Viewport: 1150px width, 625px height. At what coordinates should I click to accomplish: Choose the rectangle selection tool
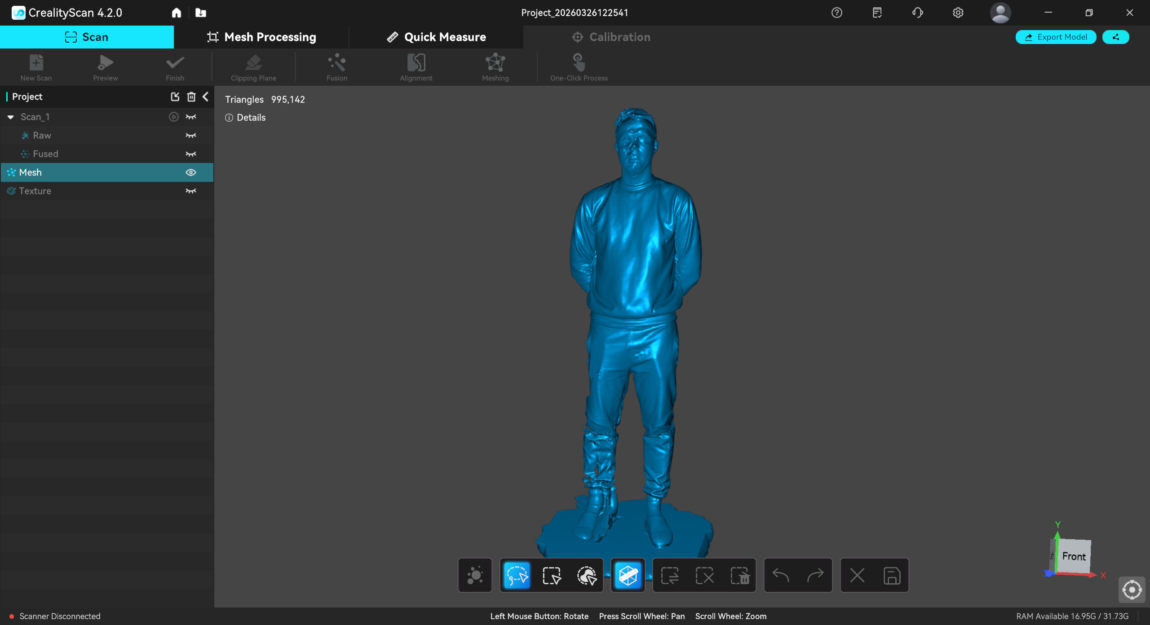point(552,575)
